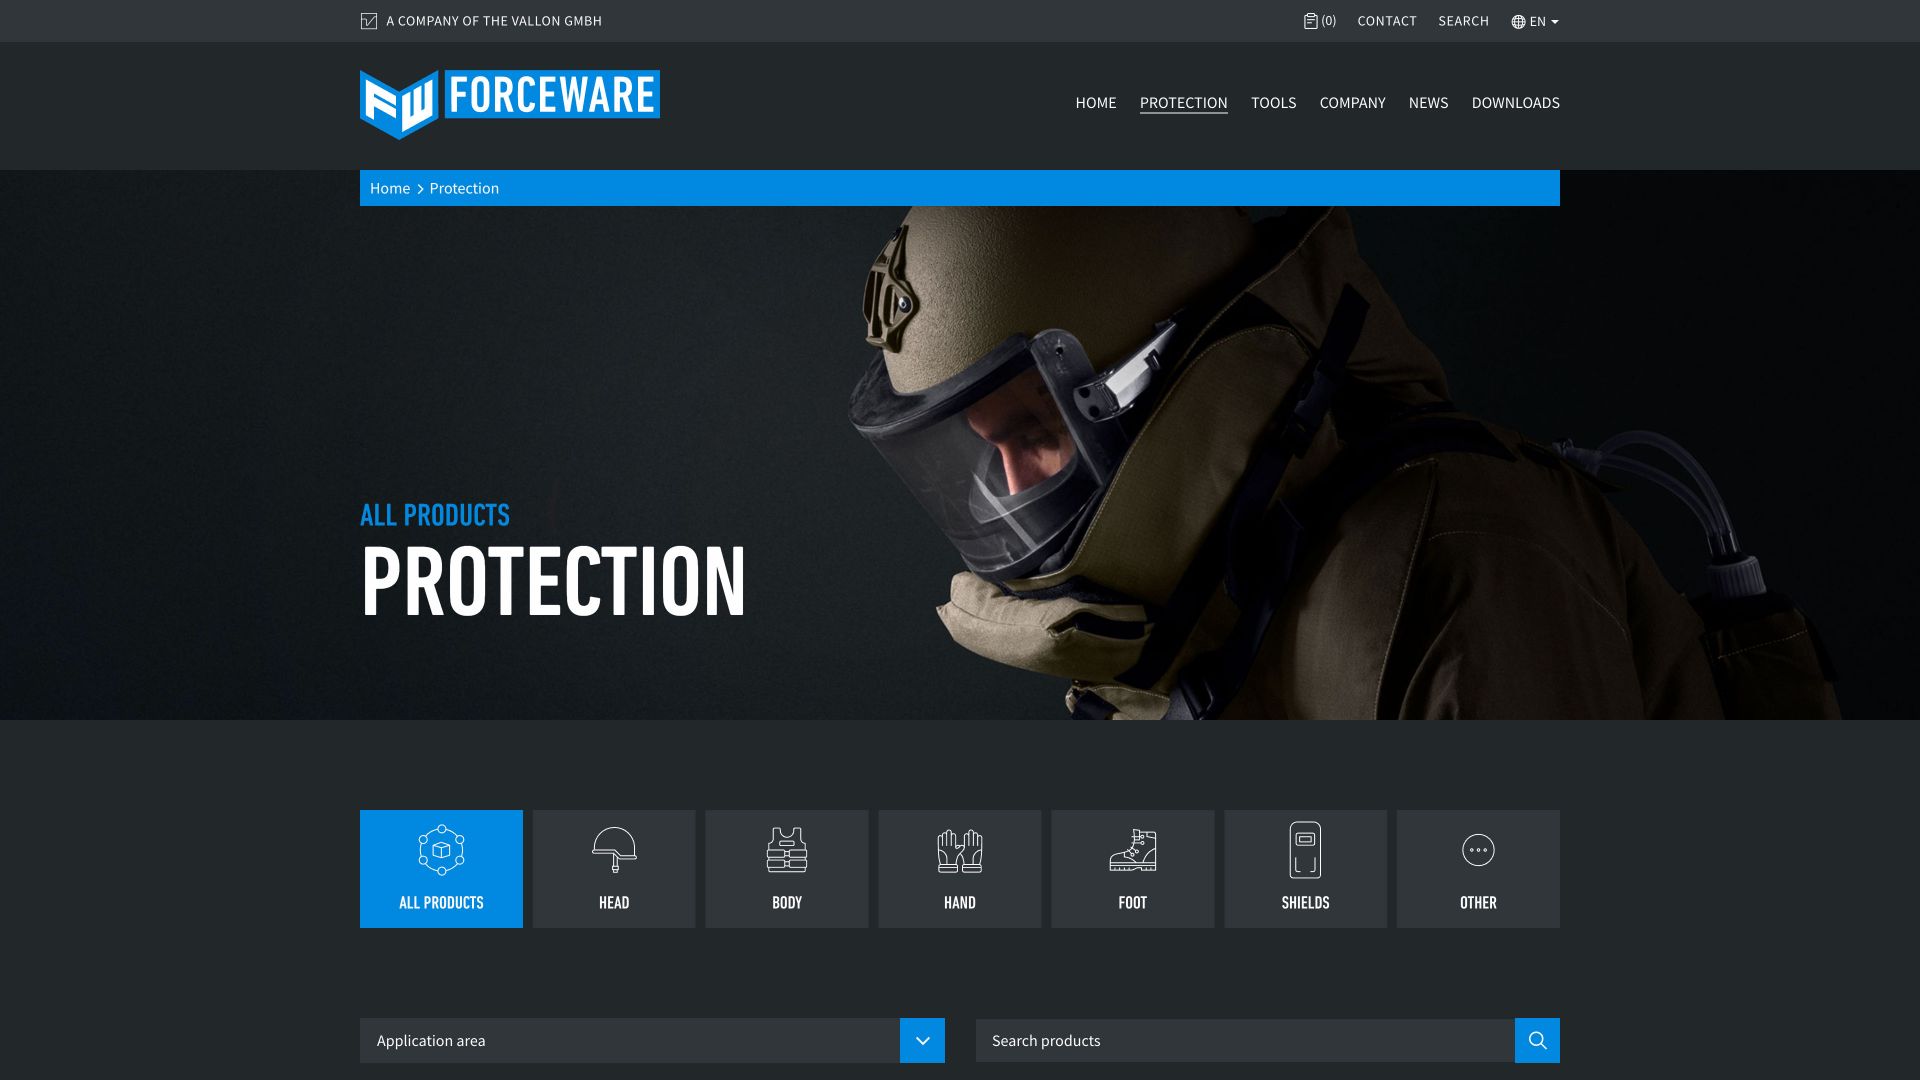This screenshot has width=1920, height=1080.
Task: Open the inquiry list clipboard icon
Action: click(x=1311, y=21)
